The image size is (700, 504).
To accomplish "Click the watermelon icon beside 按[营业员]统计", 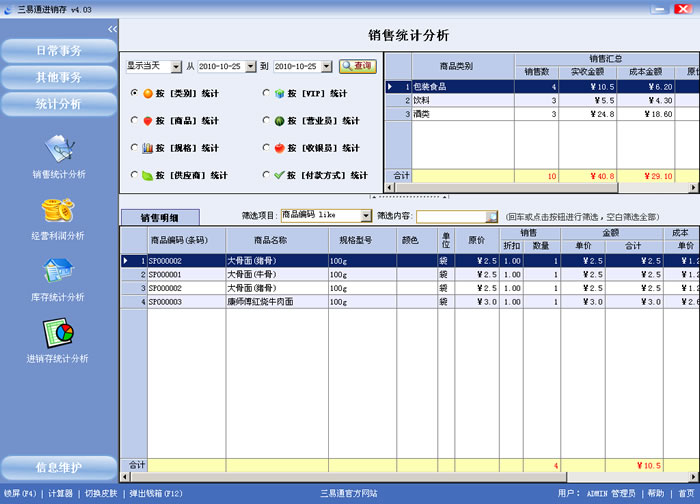I will (x=279, y=121).
